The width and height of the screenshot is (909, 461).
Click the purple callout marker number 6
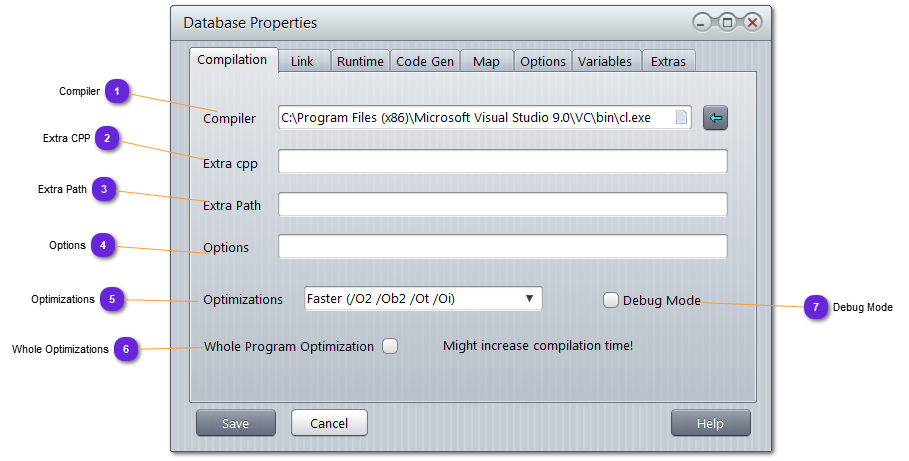pos(126,349)
